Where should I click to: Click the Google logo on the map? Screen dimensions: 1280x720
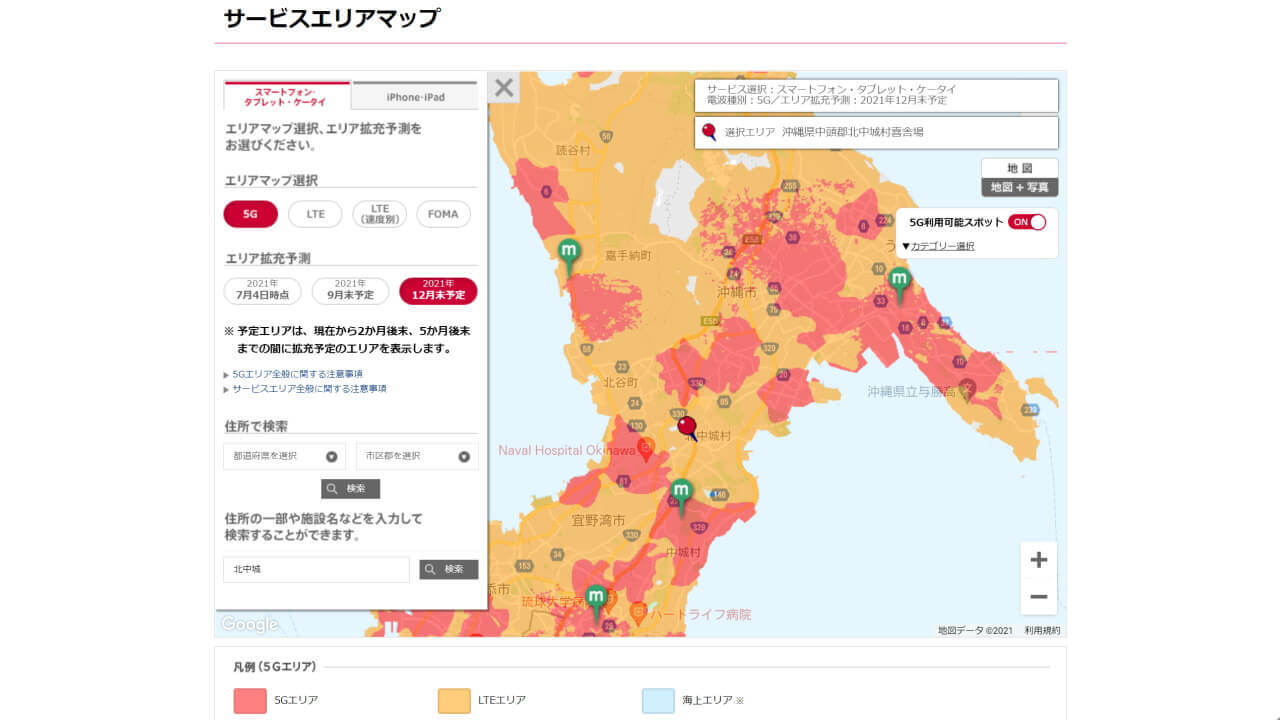[x=248, y=624]
